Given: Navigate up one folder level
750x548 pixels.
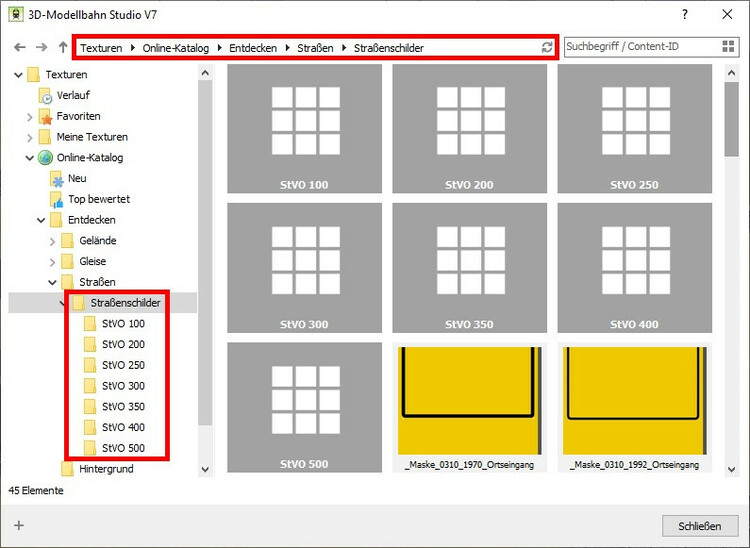Looking at the screenshot, I should pyautogui.click(x=63, y=47).
